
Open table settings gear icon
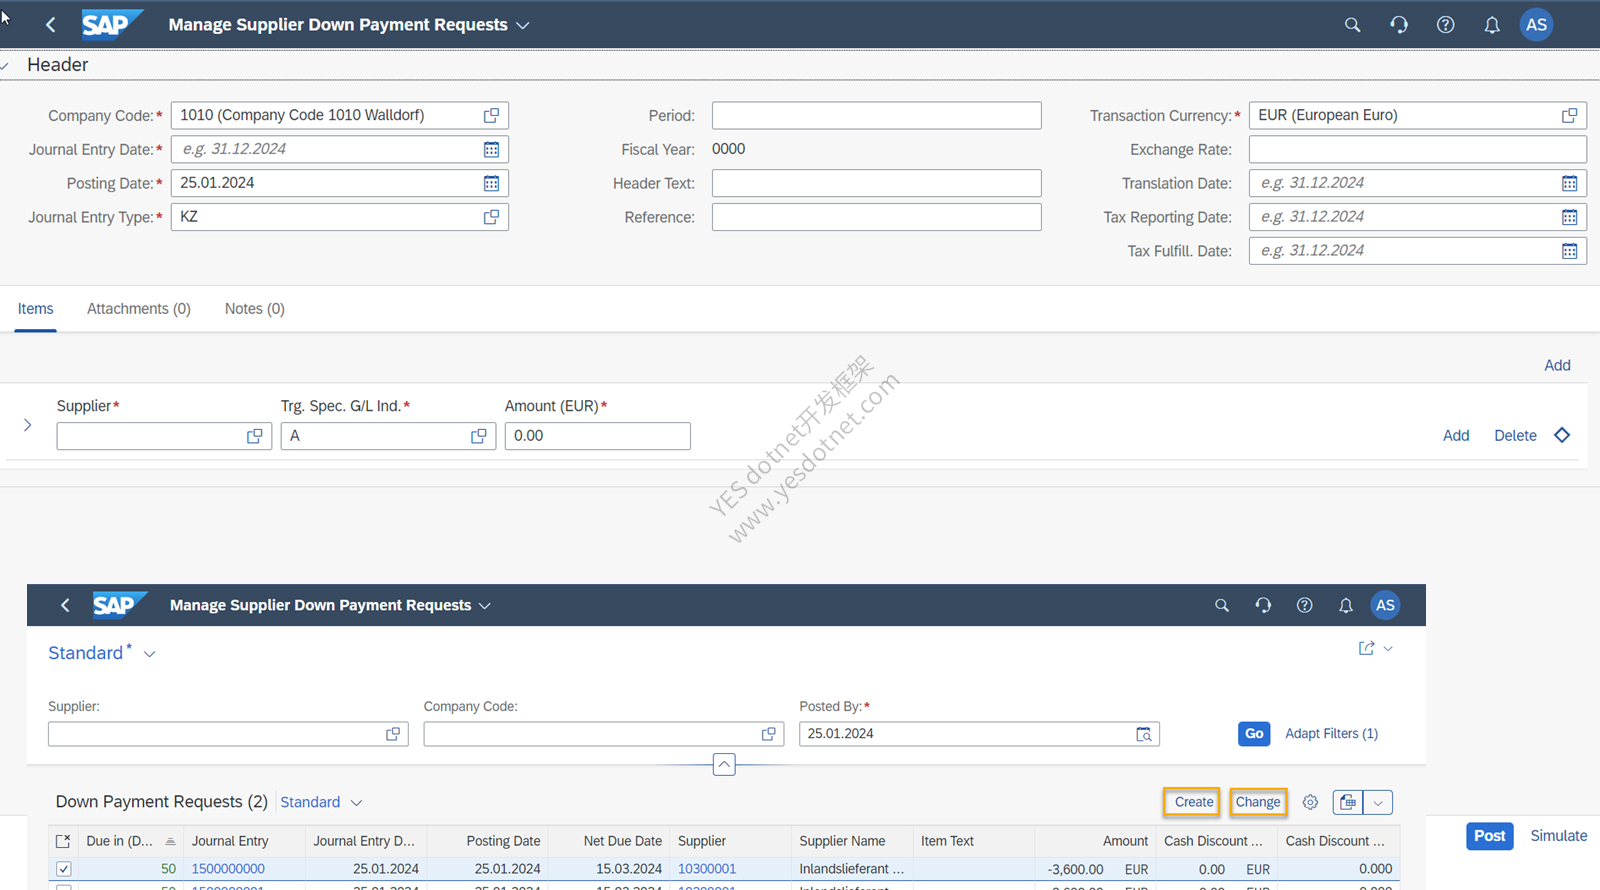[1310, 802]
